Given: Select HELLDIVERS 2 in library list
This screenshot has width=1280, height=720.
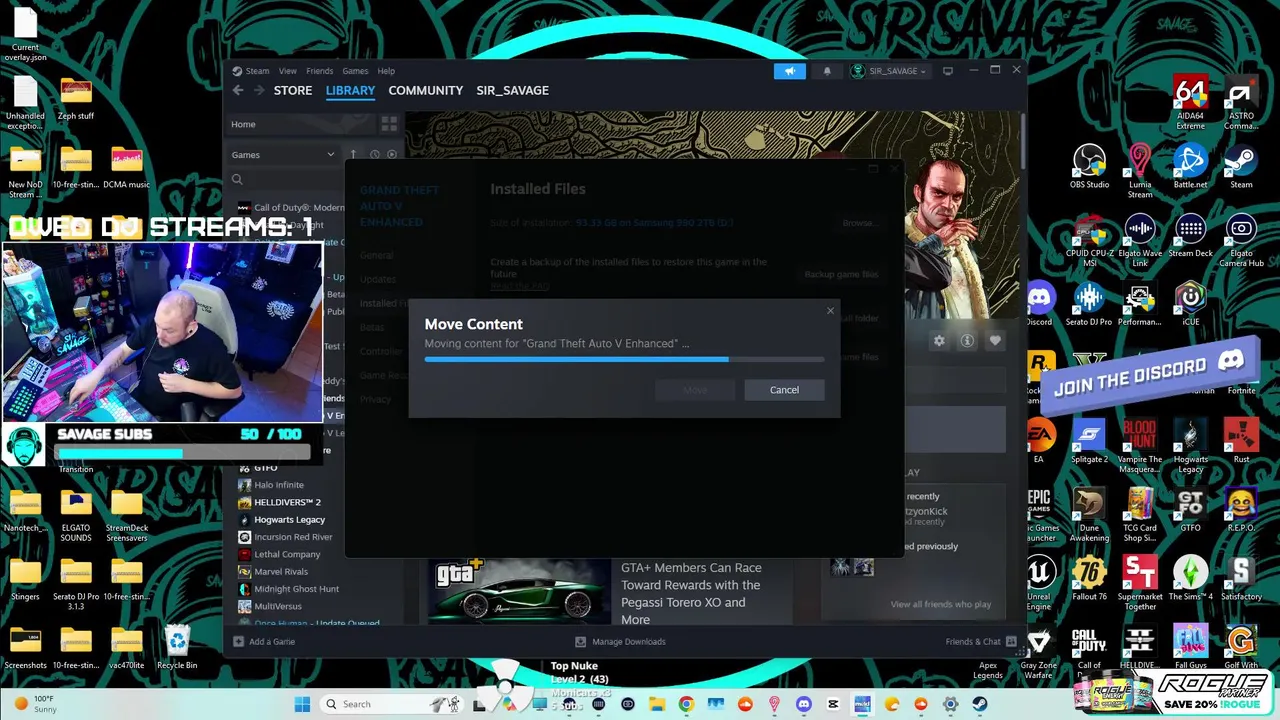Looking at the screenshot, I should (286, 502).
